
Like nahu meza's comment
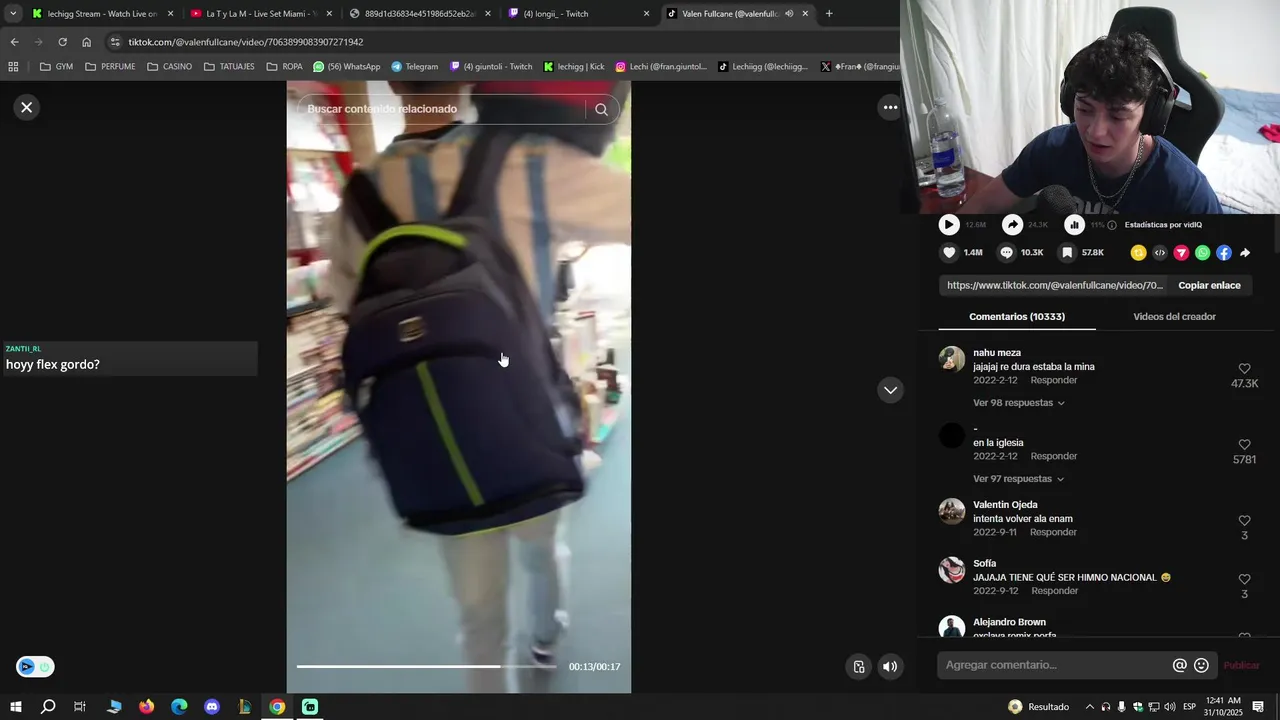point(1244,369)
